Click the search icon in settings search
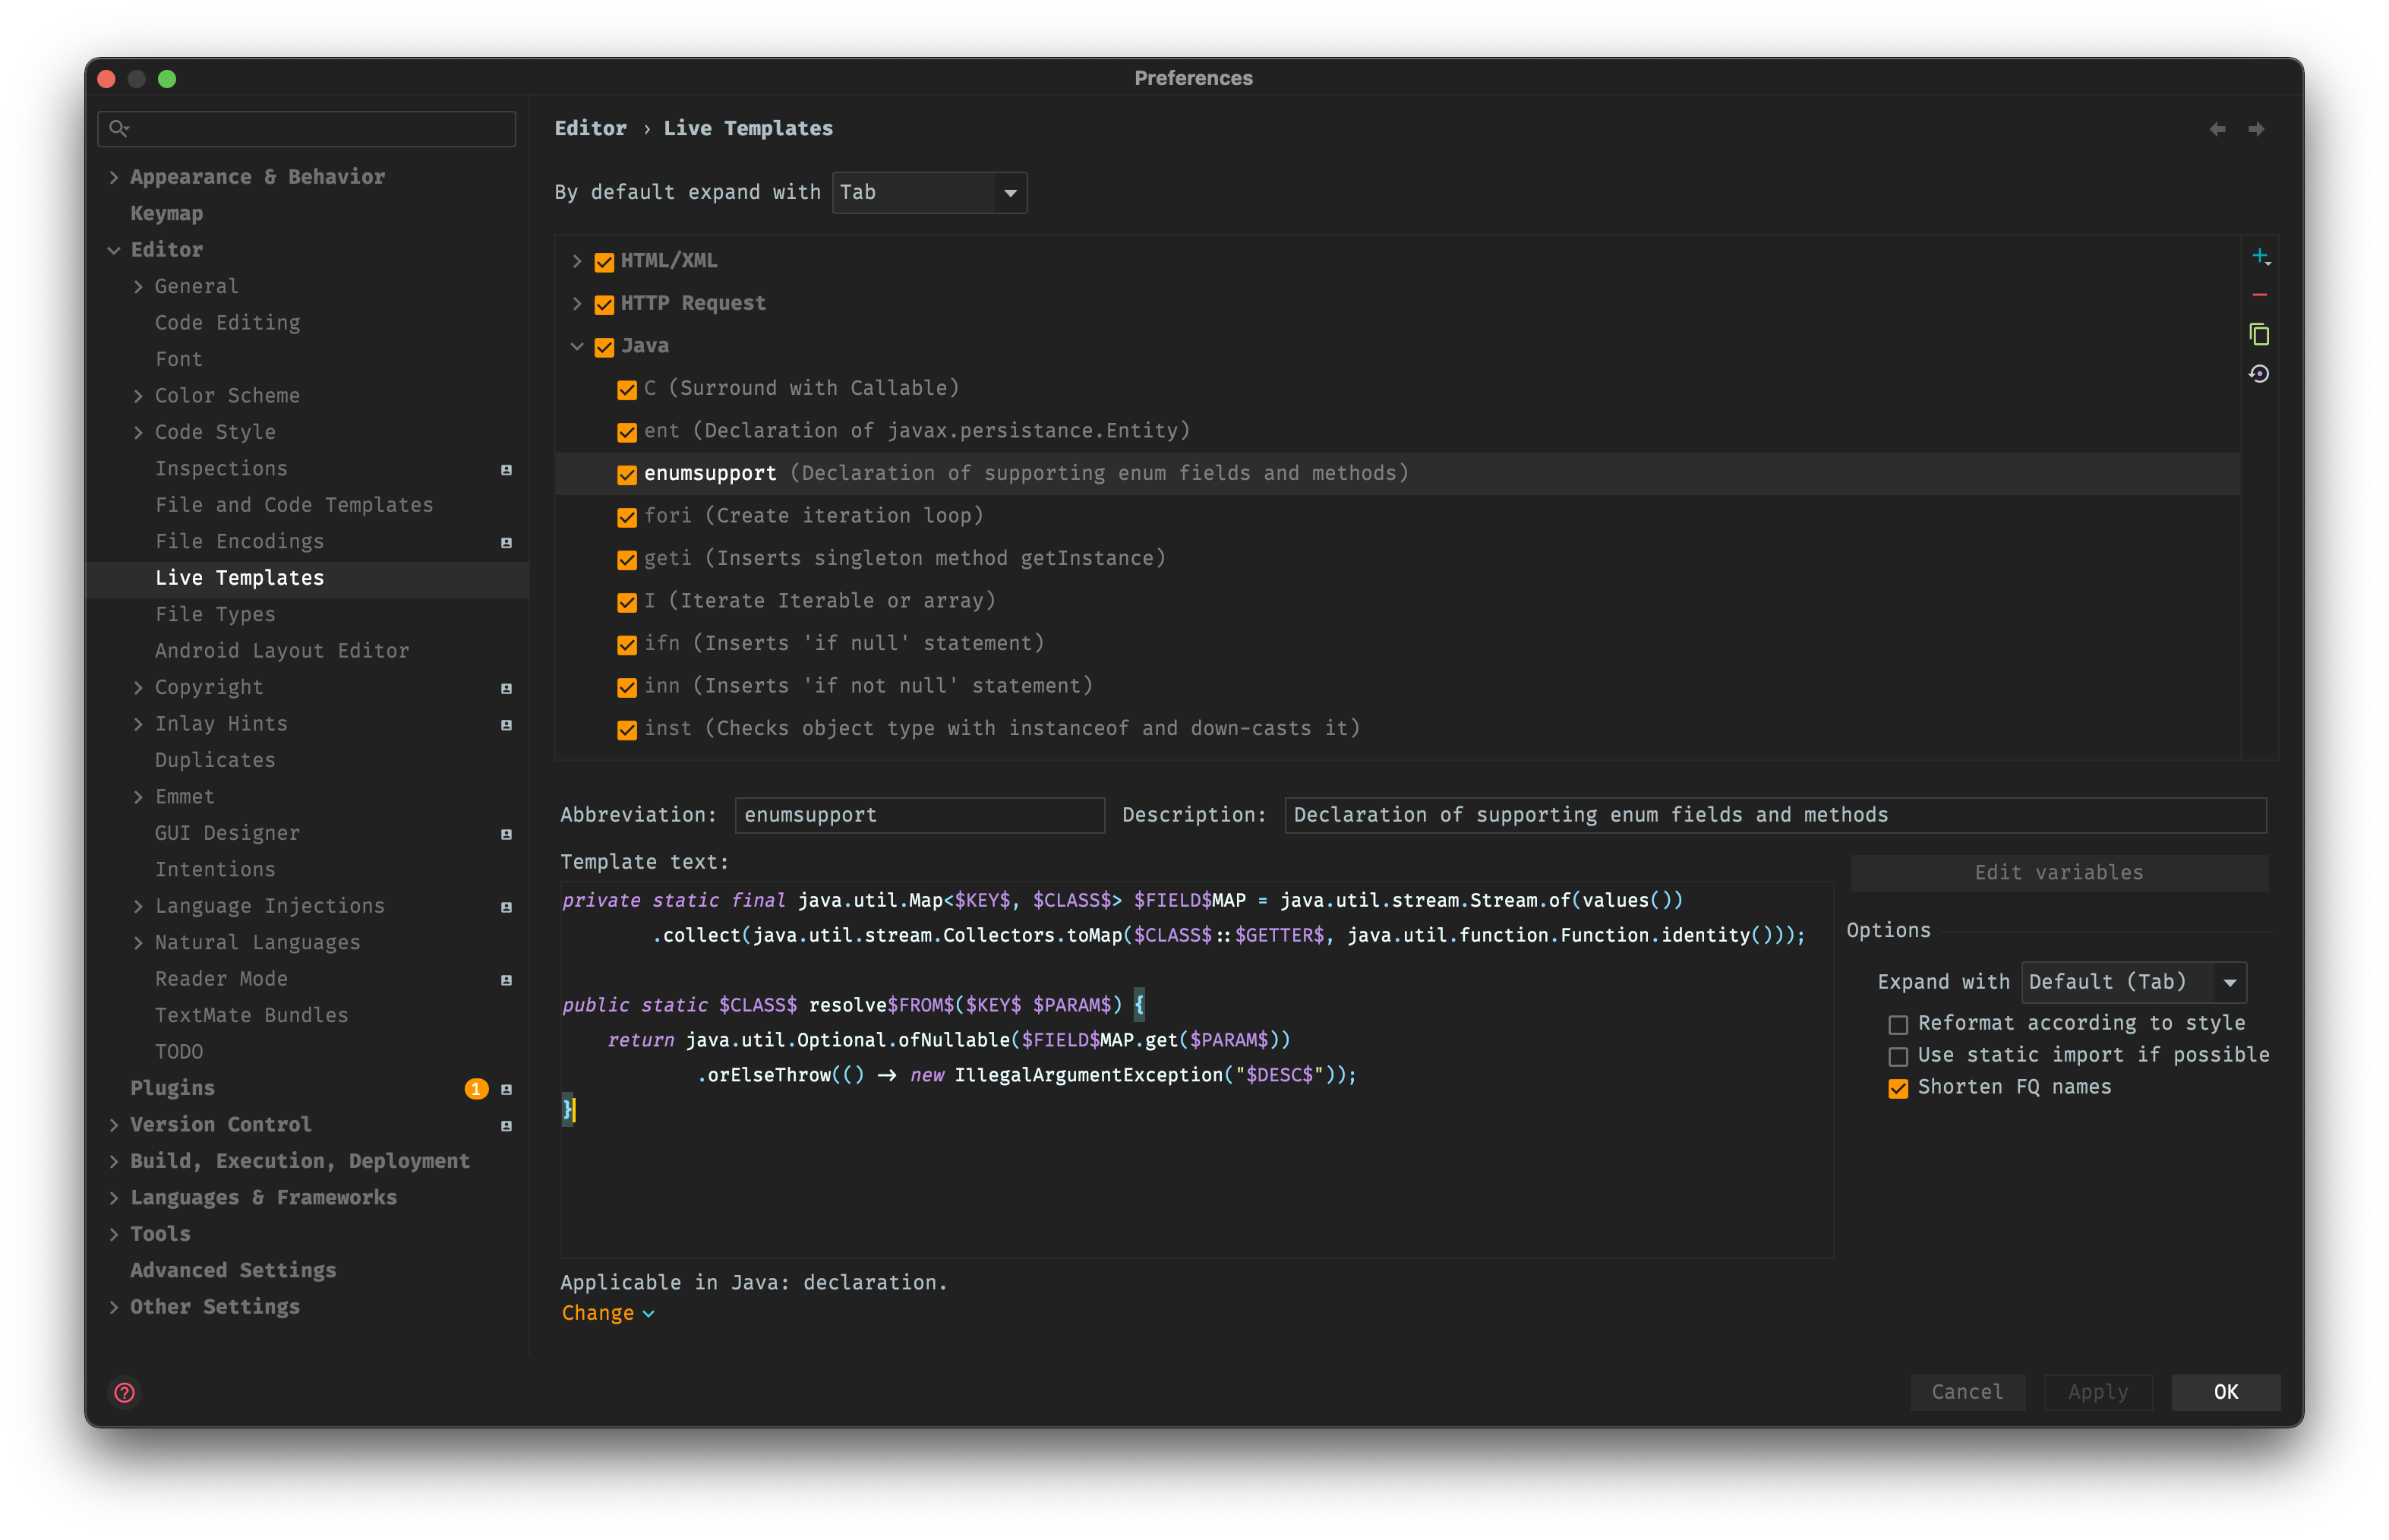Viewport: 2389px width, 1540px height. 119,128
